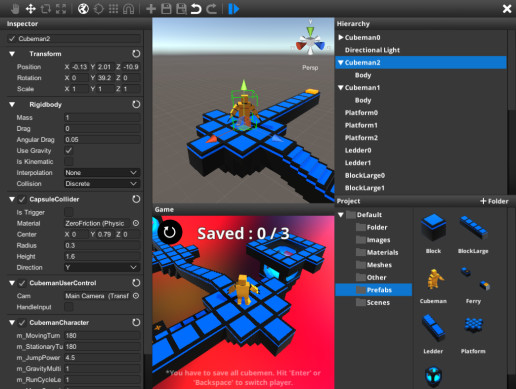This screenshot has width=516, height=389.
Task: Click the save as icon
Action: (x=181, y=9)
